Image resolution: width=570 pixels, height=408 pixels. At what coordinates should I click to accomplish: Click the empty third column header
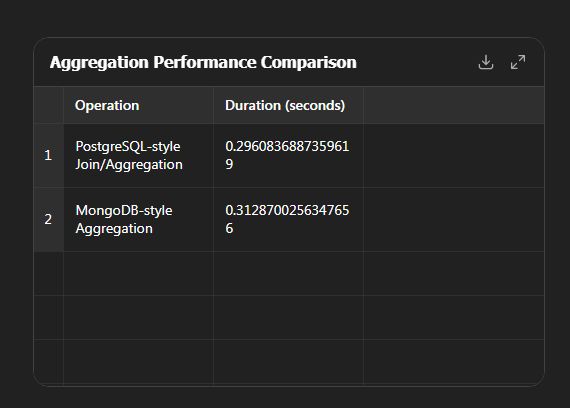tap(454, 105)
